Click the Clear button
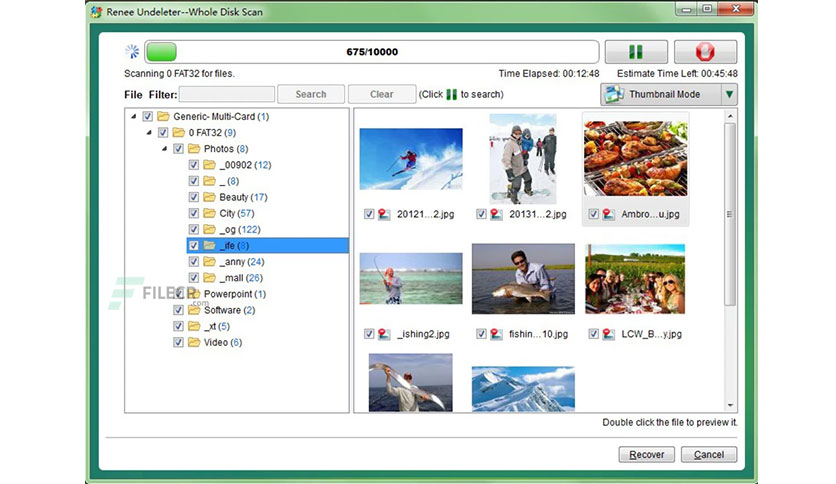Screen dimensions: 836x484 pos(382,94)
